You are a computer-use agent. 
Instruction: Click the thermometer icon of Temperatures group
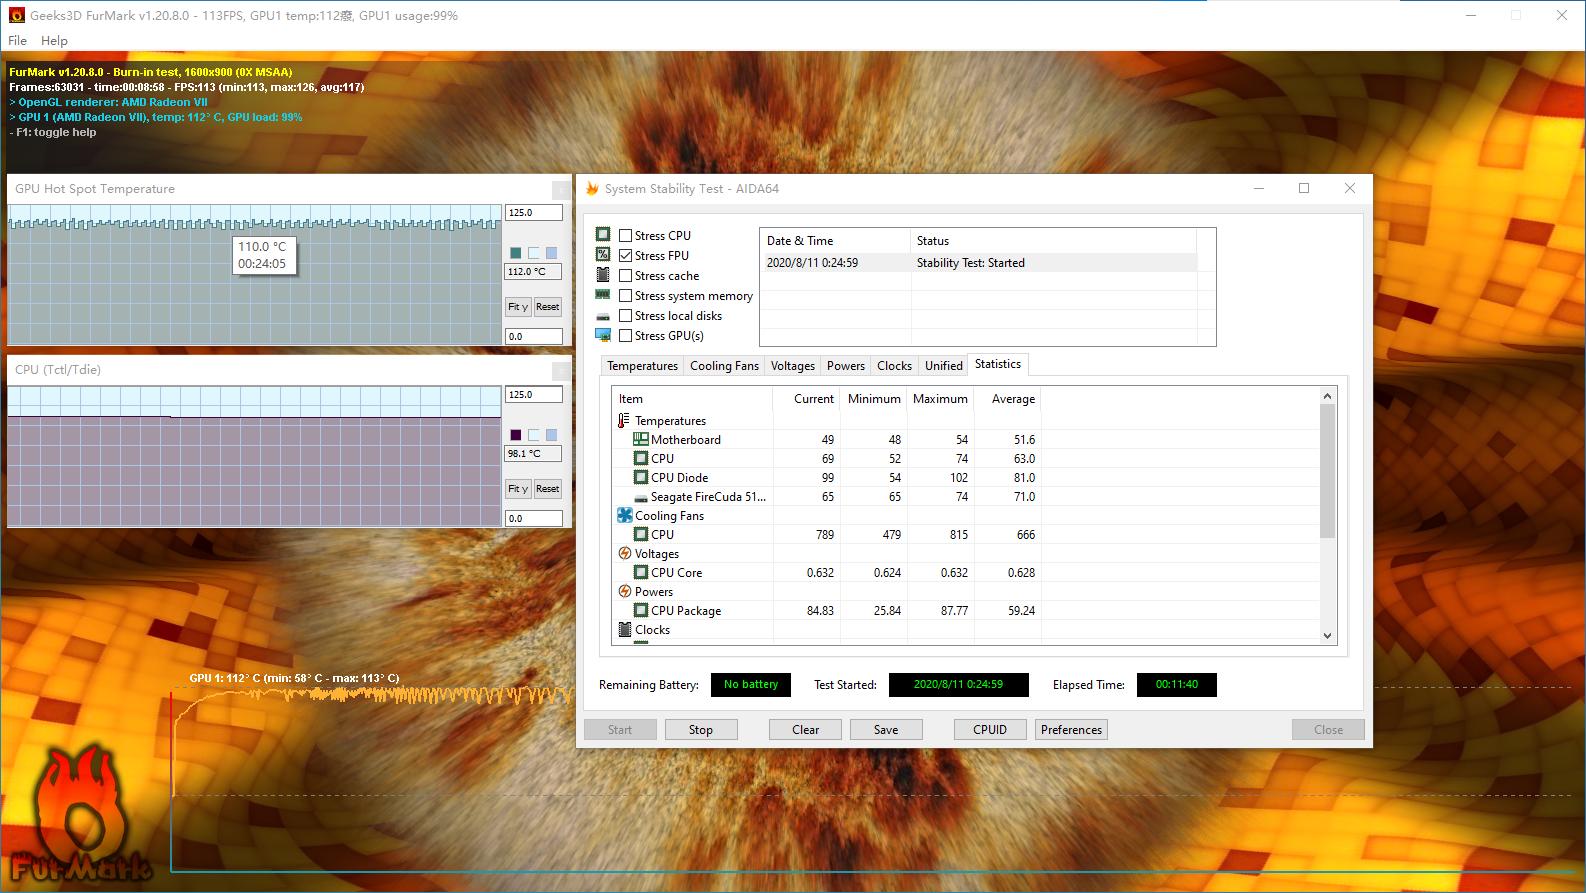[624, 421]
